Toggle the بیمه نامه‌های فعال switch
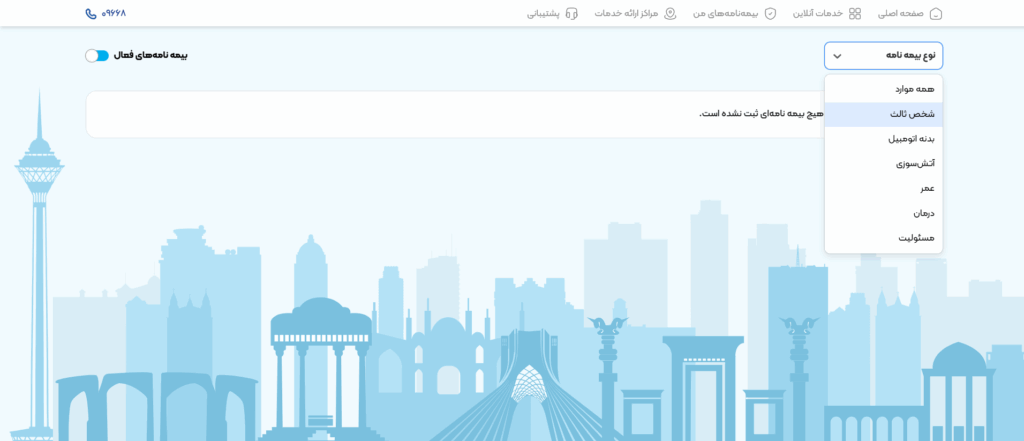The height and width of the screenshot is (441, 1024). click(x=97, y=56)
